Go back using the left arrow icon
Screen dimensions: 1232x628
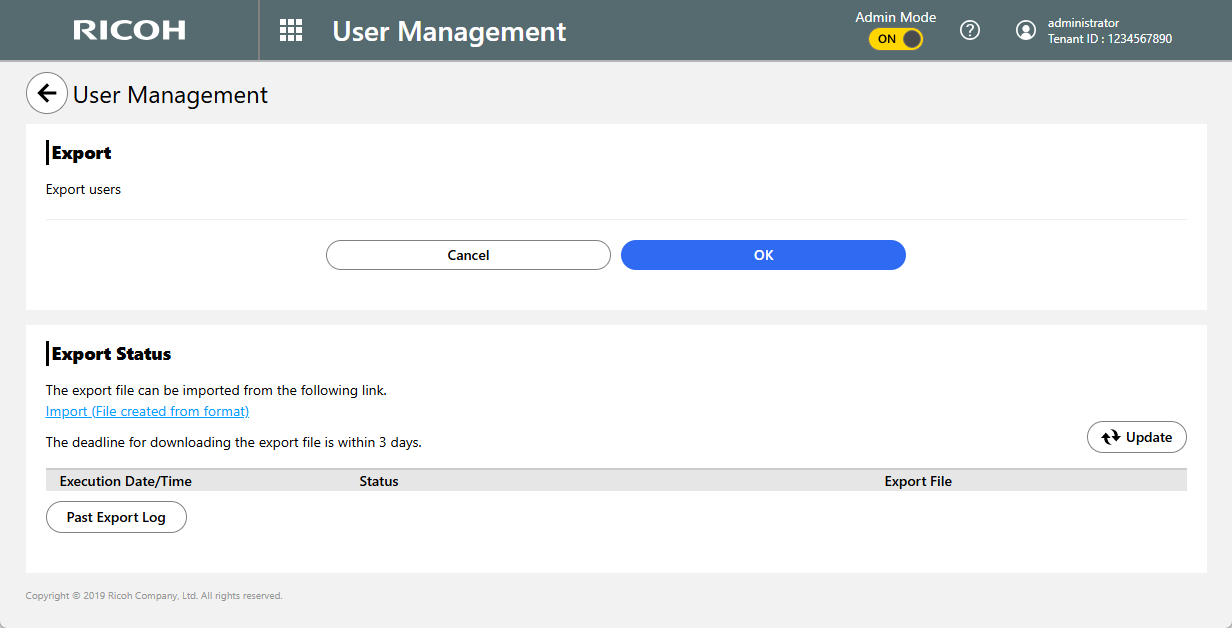click(47, 94)
